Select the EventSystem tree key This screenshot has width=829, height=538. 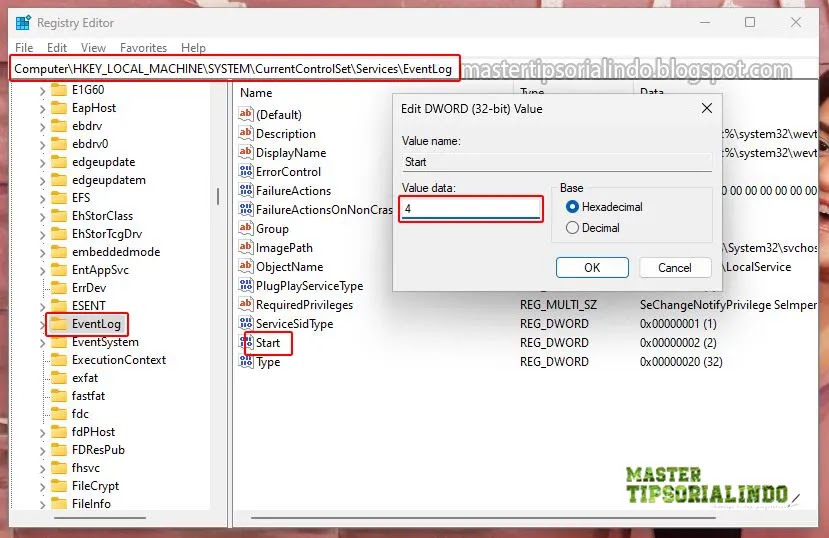click(x=105, y=342)
